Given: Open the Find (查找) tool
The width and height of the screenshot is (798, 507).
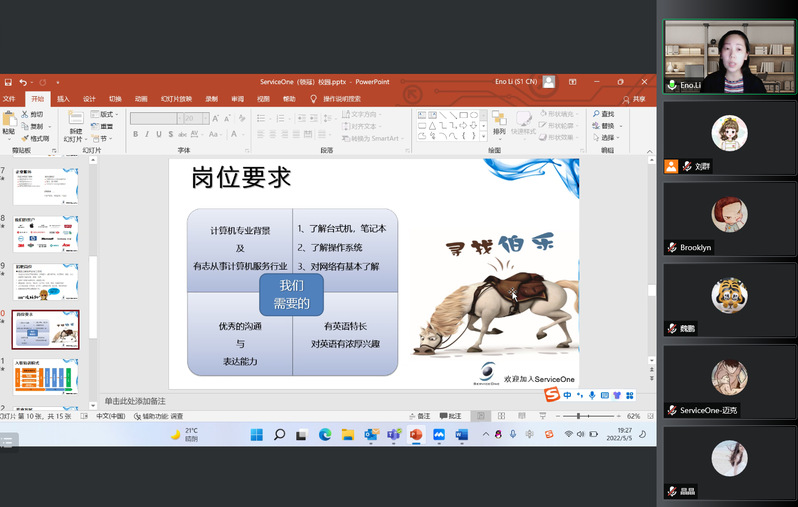Looking at the screenshot, I should click(603, 114).
